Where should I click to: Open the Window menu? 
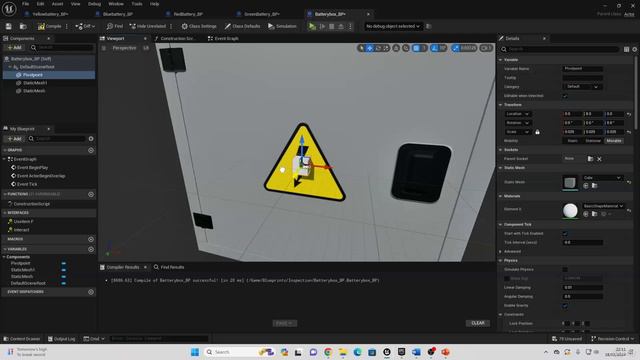click(x=116, y=4)
